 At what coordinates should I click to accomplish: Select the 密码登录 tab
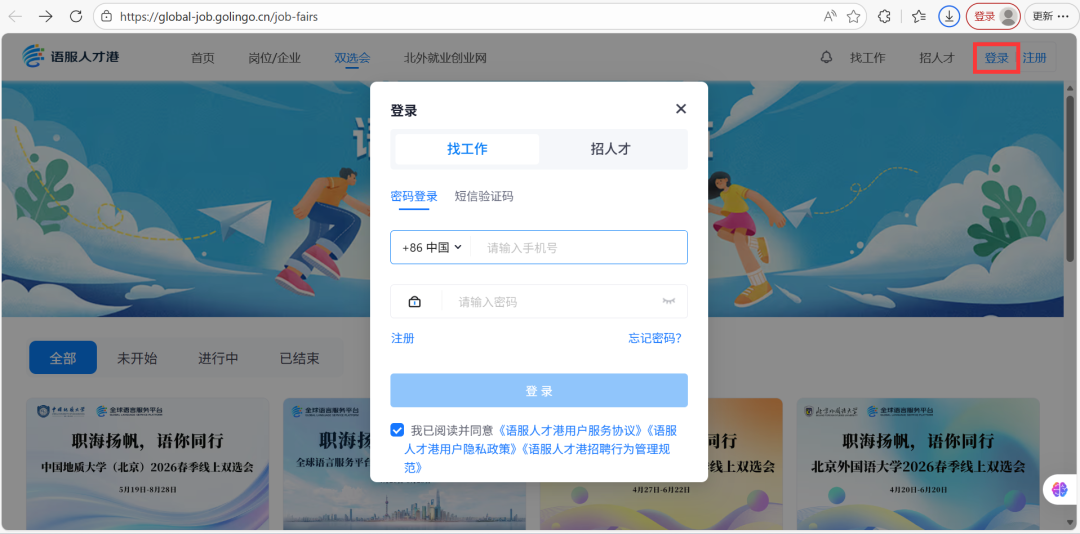click(414, 196)
